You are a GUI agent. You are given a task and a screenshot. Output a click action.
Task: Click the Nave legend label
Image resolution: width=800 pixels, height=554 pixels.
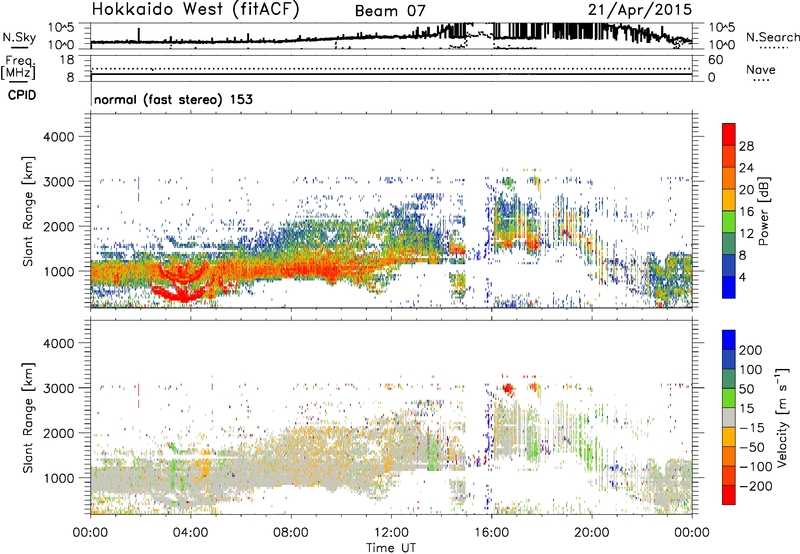[x=760, y=69]
